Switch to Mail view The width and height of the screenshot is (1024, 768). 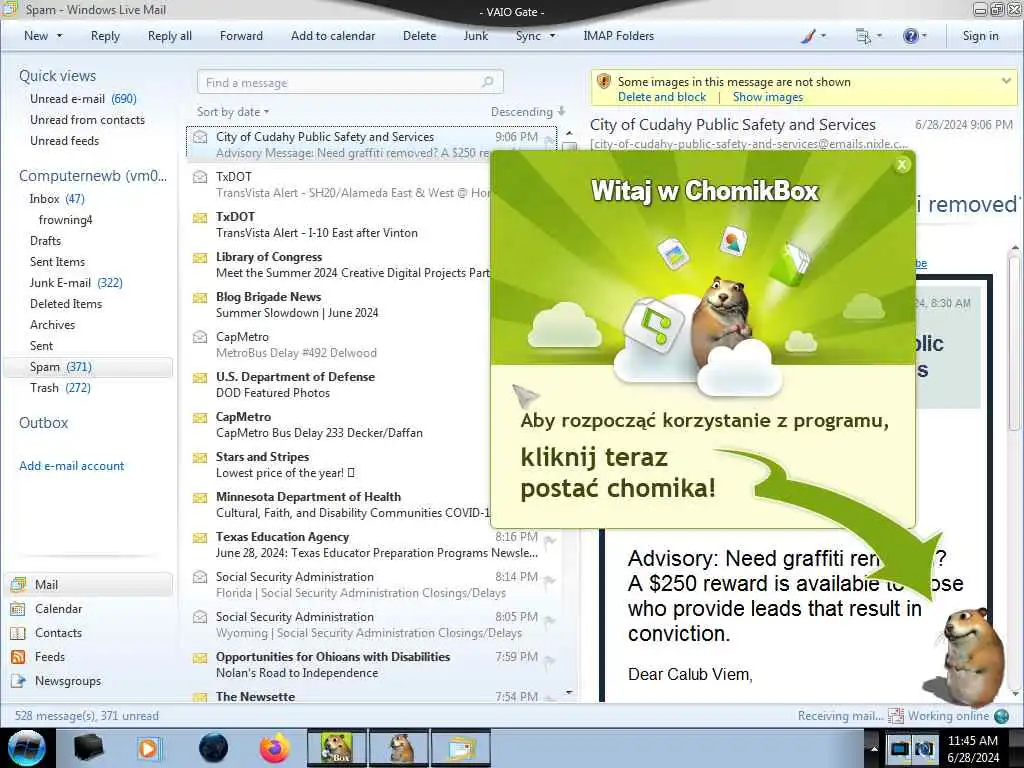(89, 584)
